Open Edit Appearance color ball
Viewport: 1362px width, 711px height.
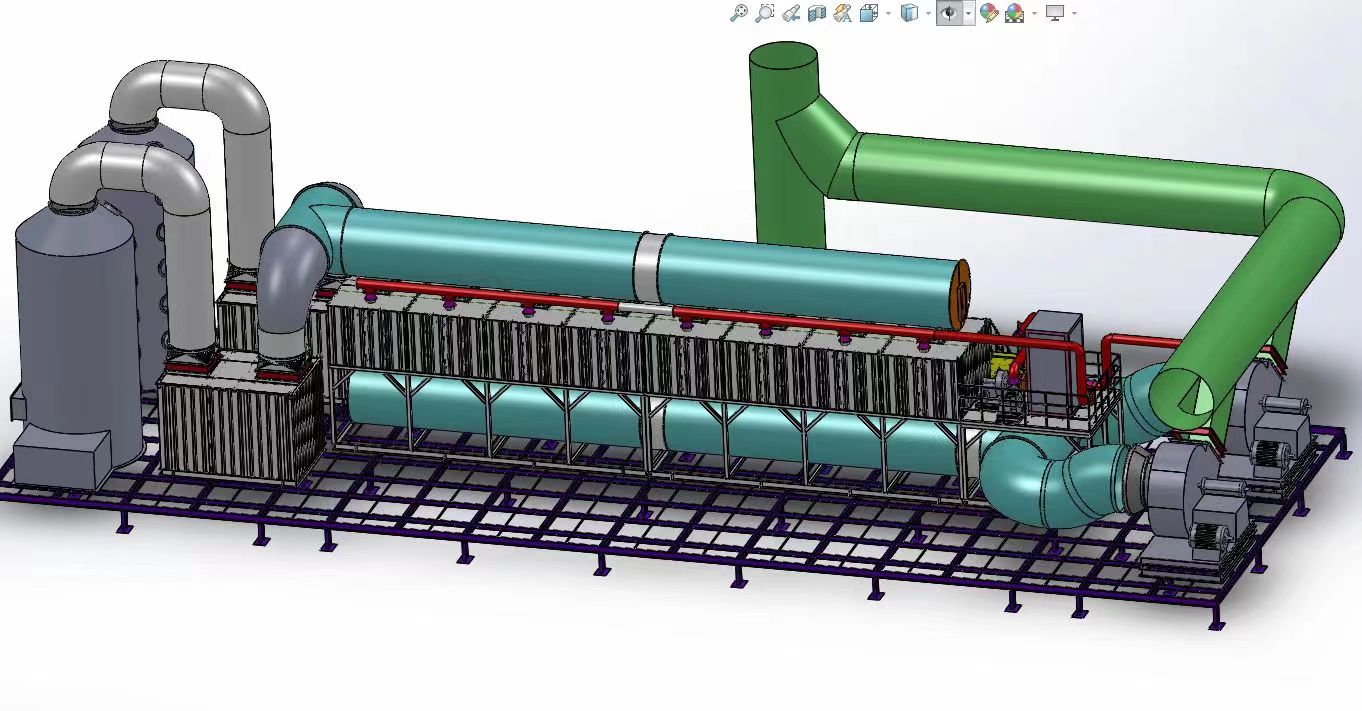pyautogui.click(x=989, y=13)
